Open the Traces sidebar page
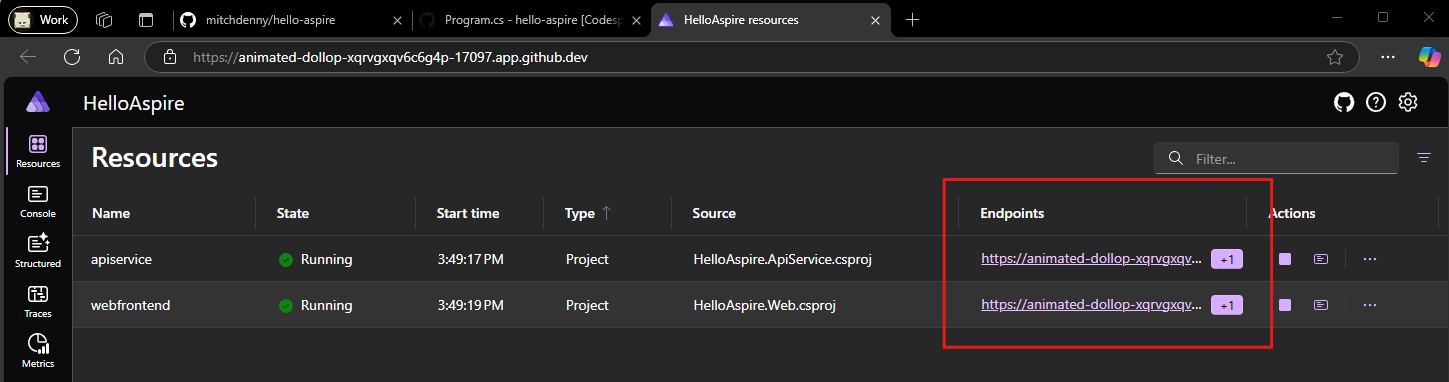The height and width of the screenshot is (382, 1449). click(x=37, y=301)
